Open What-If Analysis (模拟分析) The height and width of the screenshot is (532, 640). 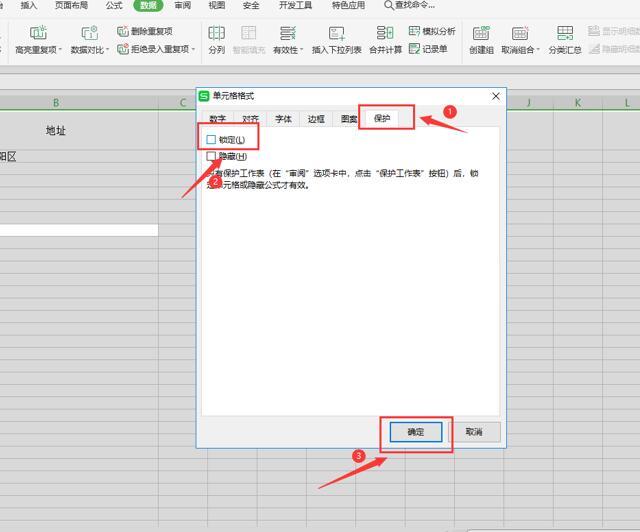[432, 31]
